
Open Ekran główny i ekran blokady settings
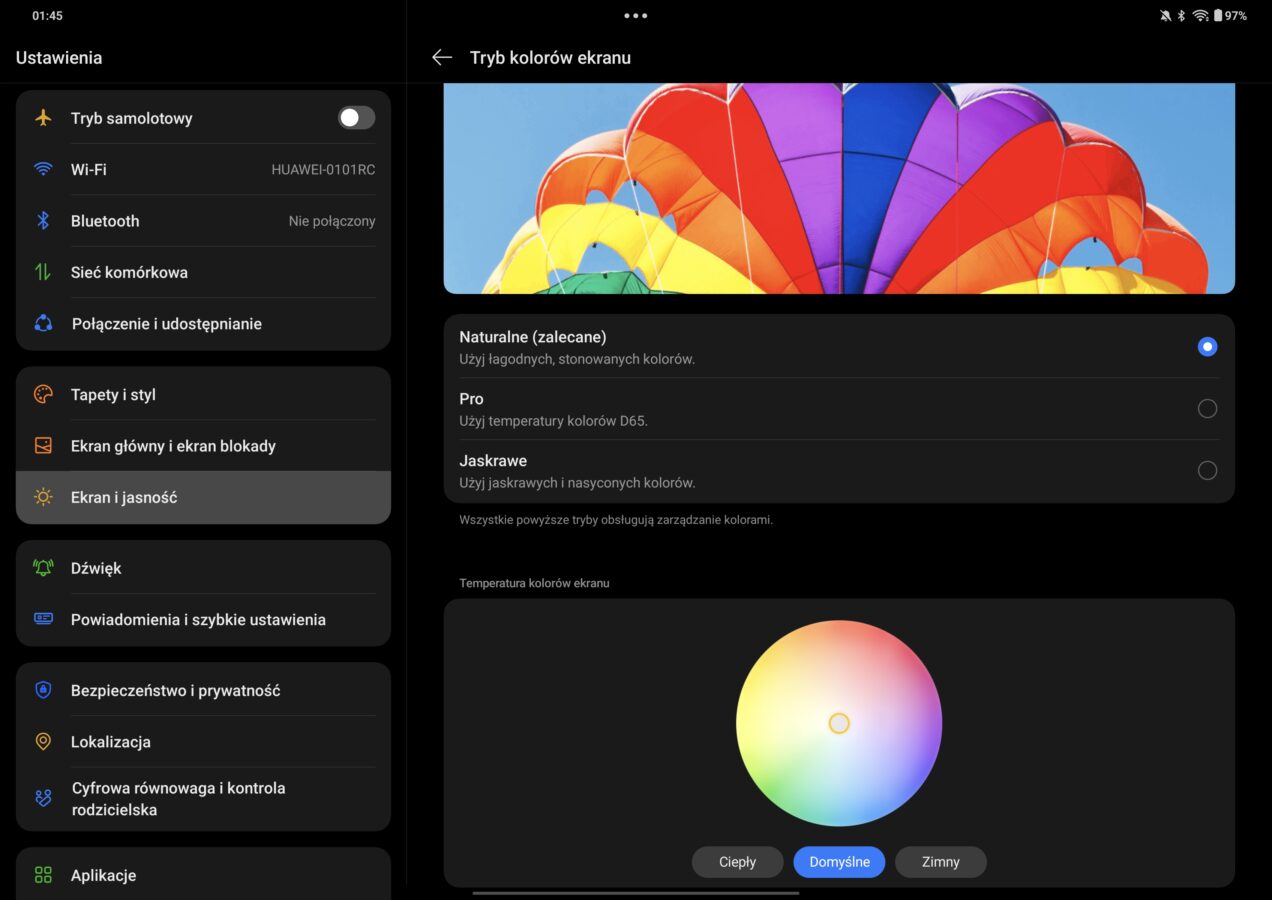[203, 446]
